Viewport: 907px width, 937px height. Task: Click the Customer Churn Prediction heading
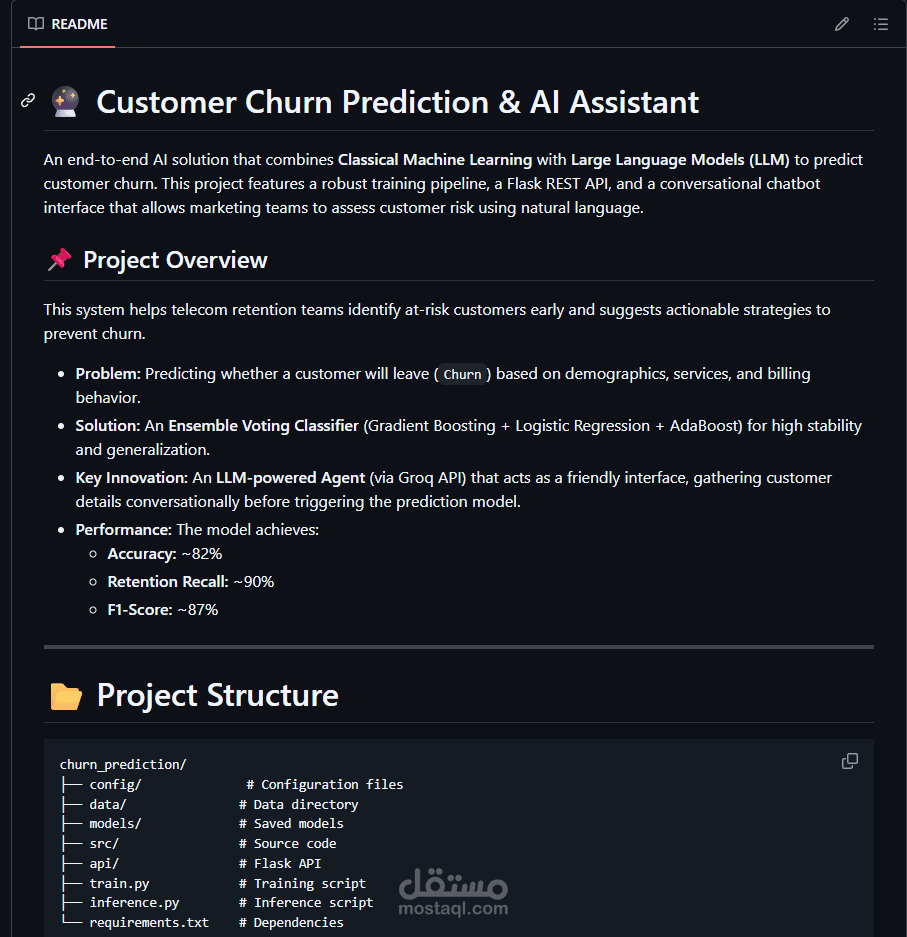tap(397, 102)
